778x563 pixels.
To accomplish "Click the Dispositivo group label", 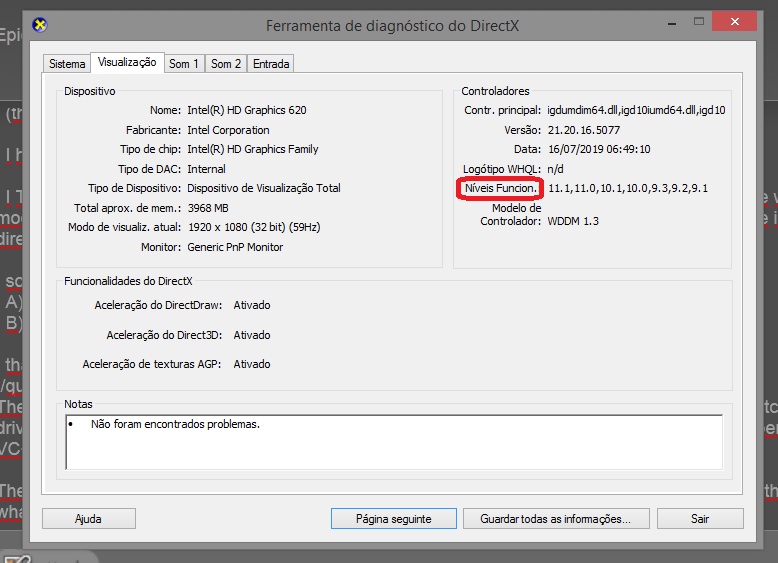I will (90, 91).
